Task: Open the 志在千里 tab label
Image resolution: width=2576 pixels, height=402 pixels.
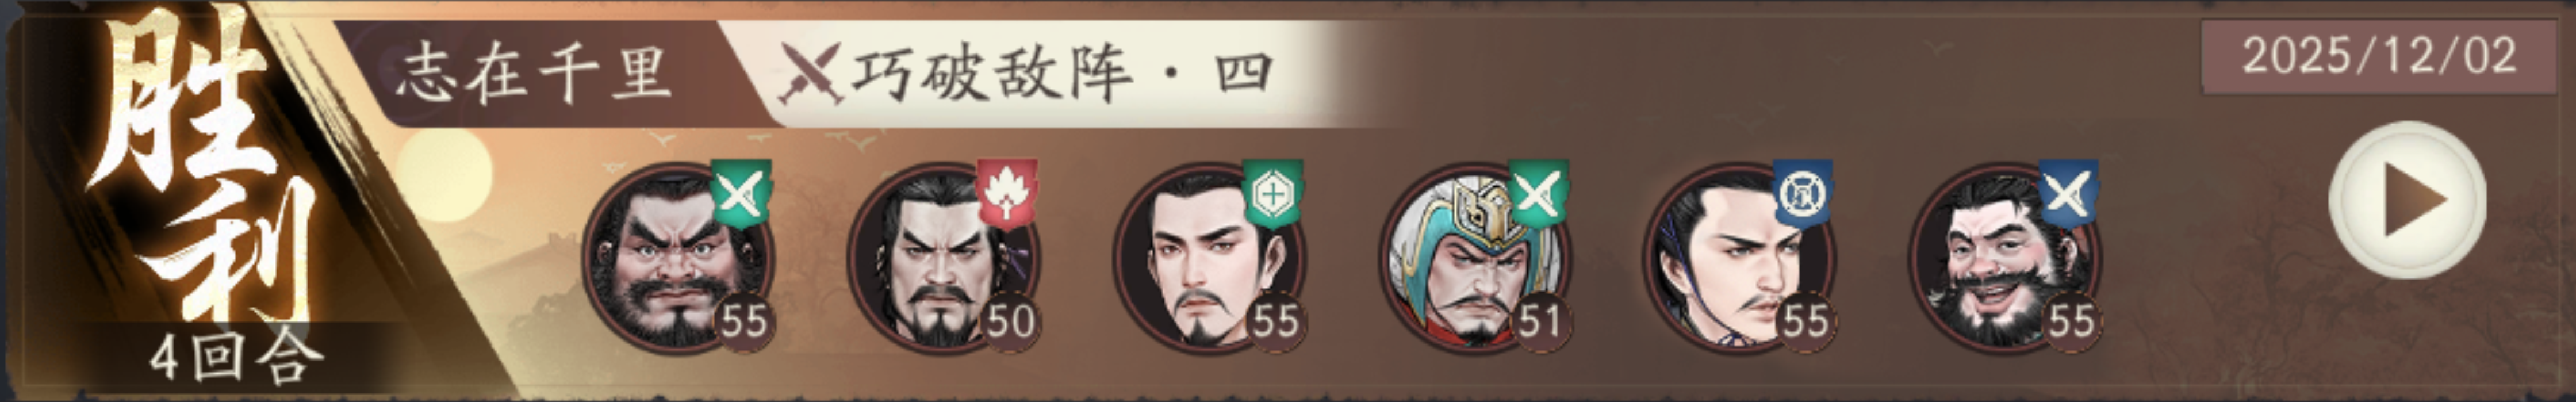Action: (533, 73)
